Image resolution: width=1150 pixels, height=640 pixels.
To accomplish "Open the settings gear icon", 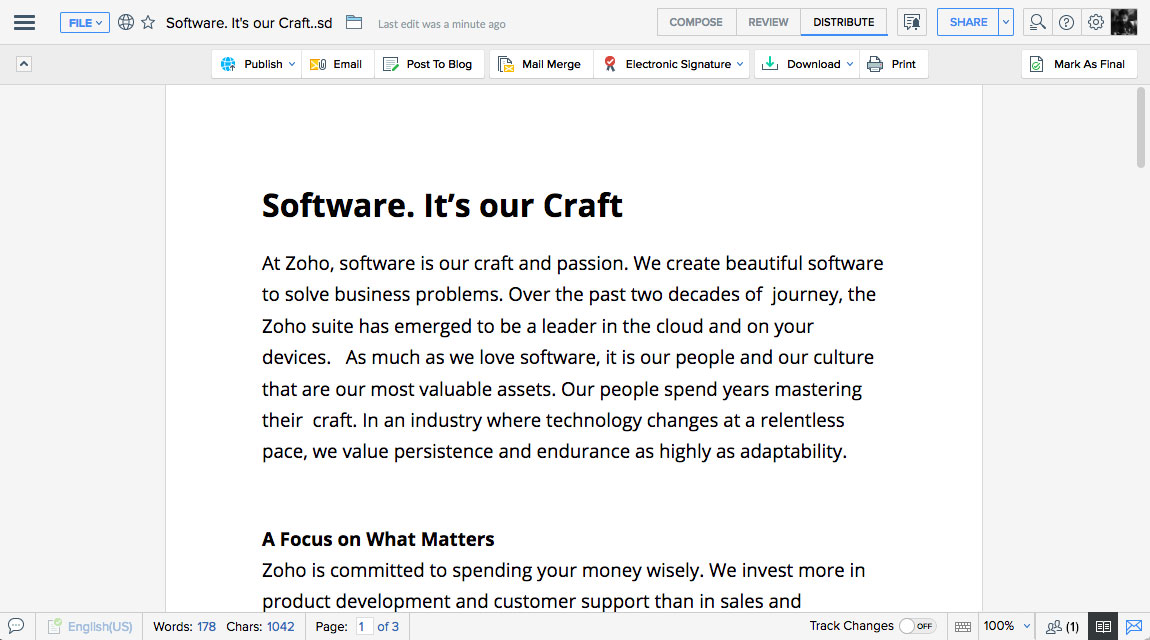I will click(1096, 22).
